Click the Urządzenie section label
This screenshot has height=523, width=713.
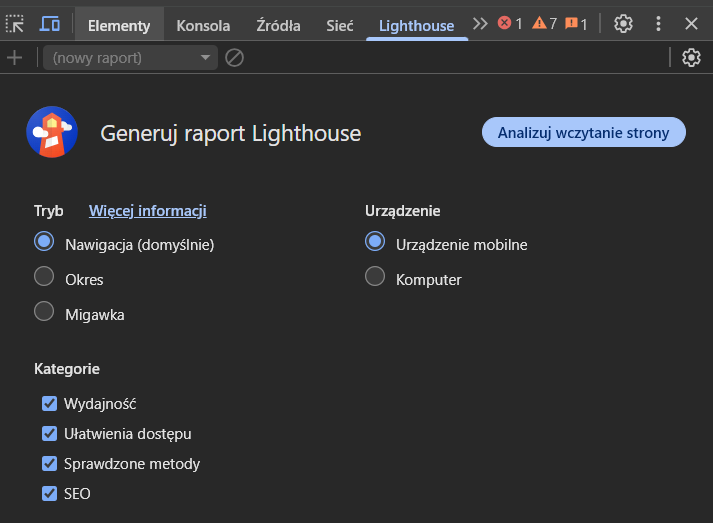(x=402, y=211)
